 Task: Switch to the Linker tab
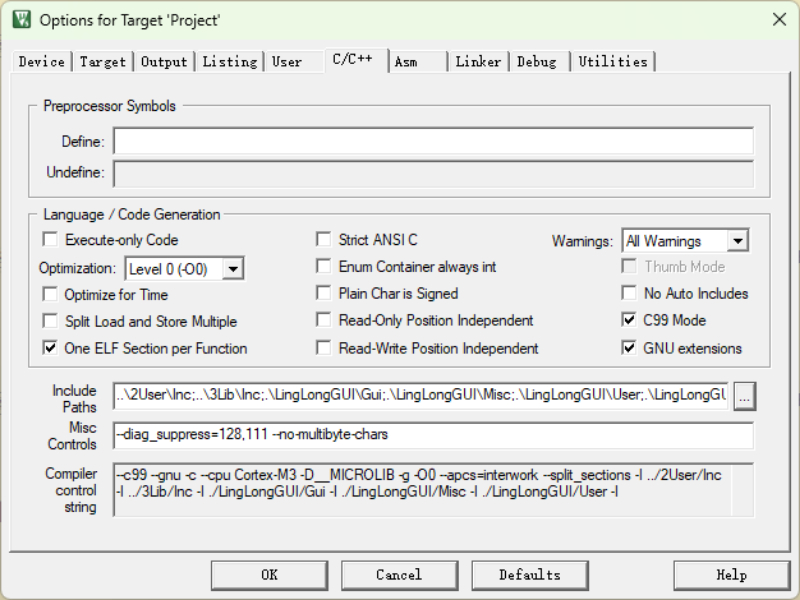pos(478,62)
